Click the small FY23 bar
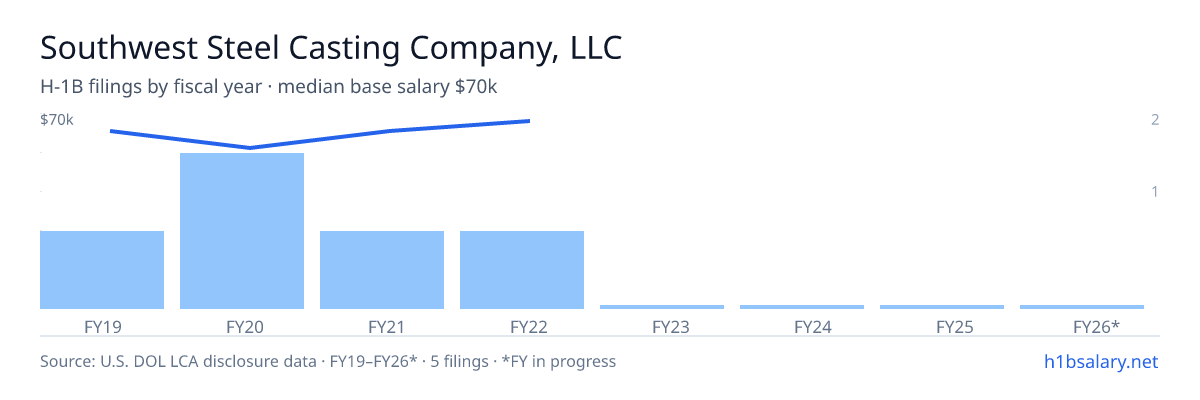Viewport: 1200px width, 400px height. pyautogui.click(x=662, y=307)
